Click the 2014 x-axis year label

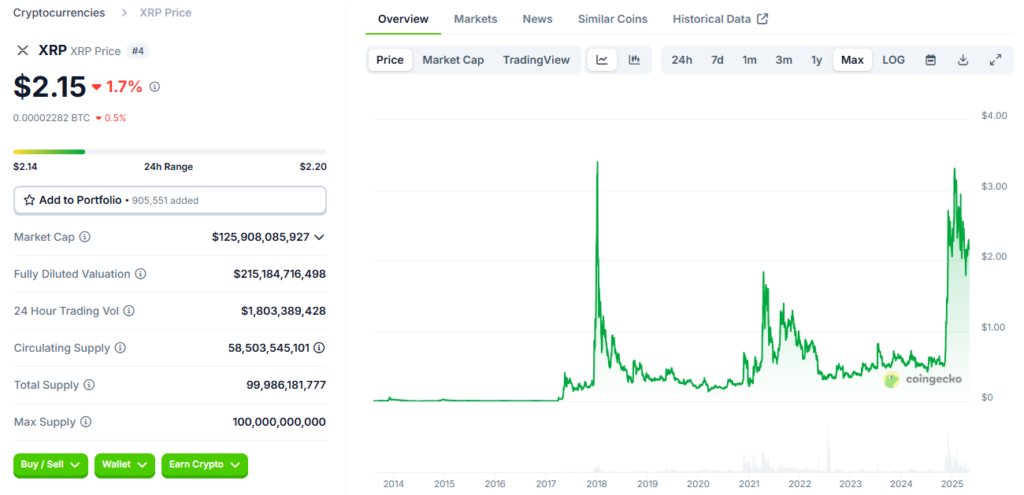pyautogui.click(x=393, y=484)
